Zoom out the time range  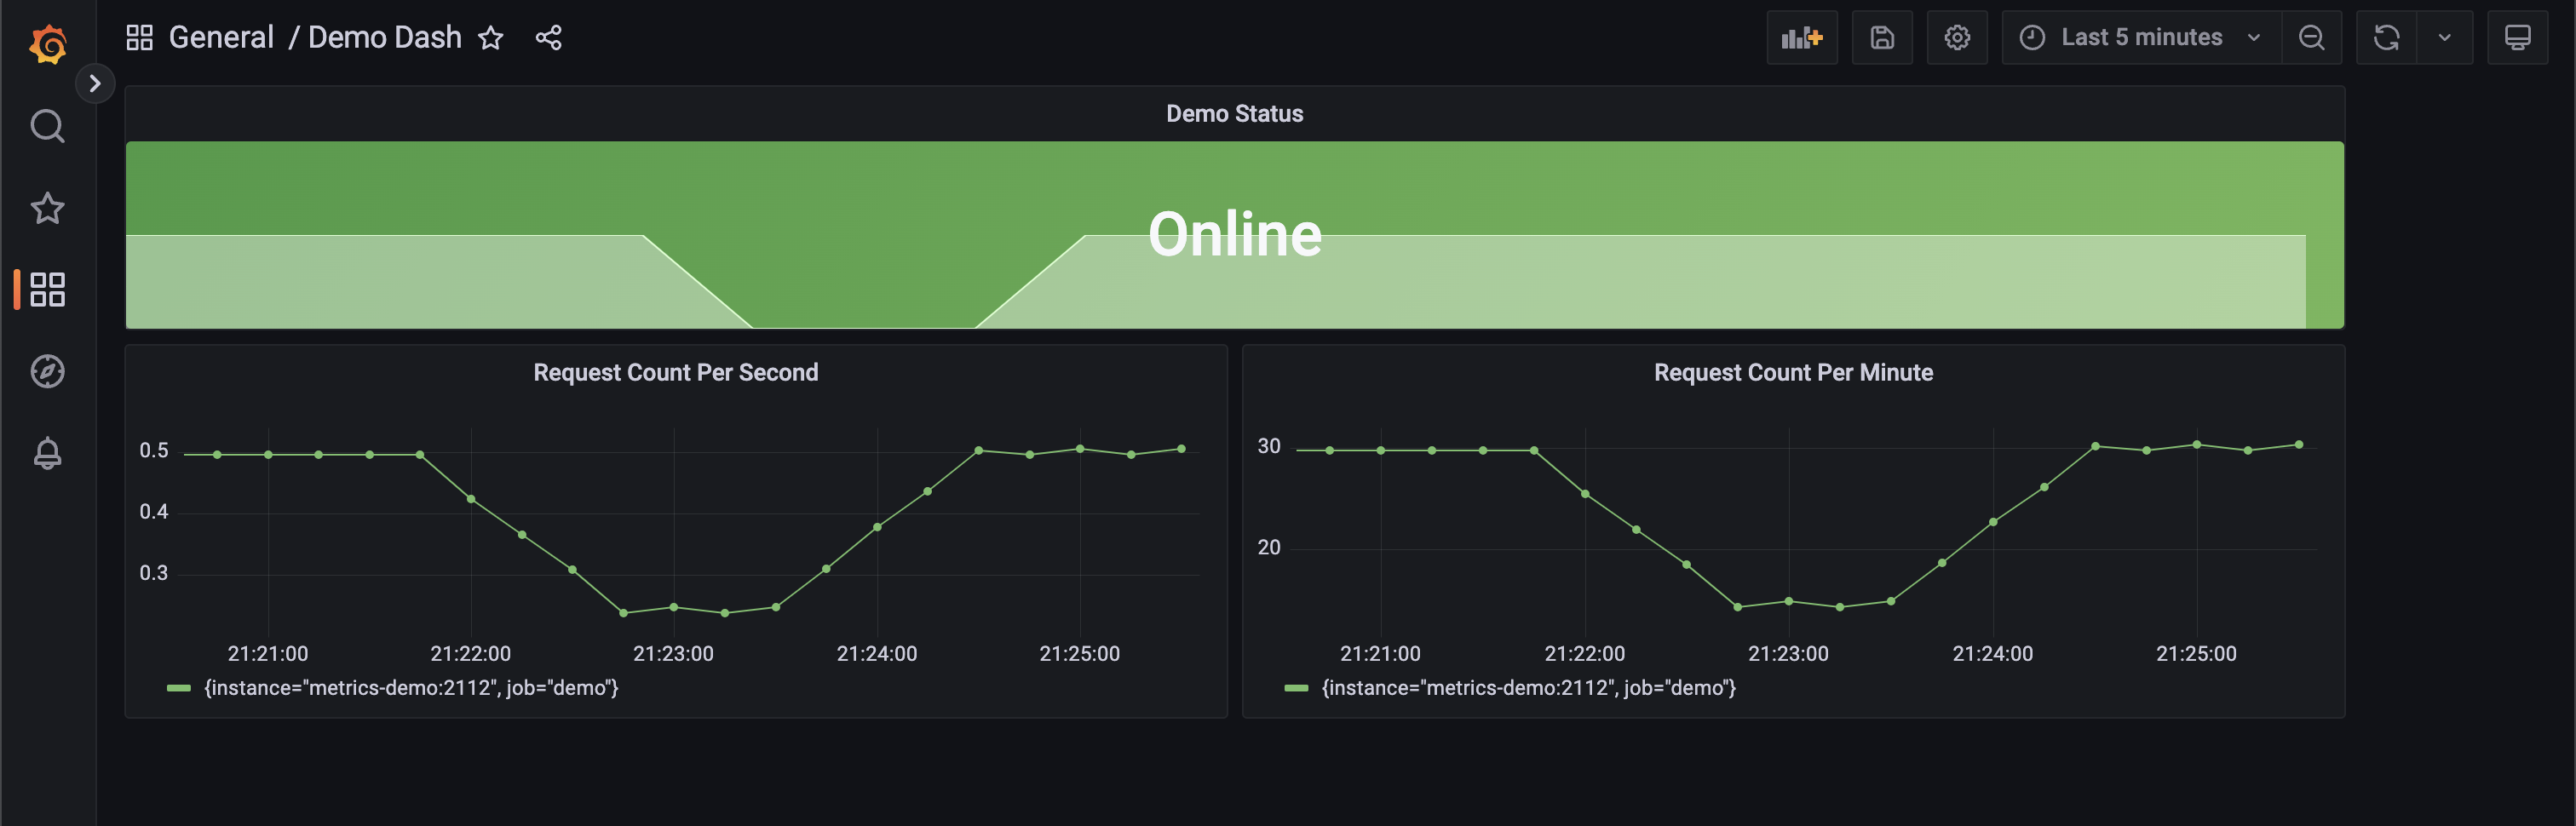click(2311, 38)
